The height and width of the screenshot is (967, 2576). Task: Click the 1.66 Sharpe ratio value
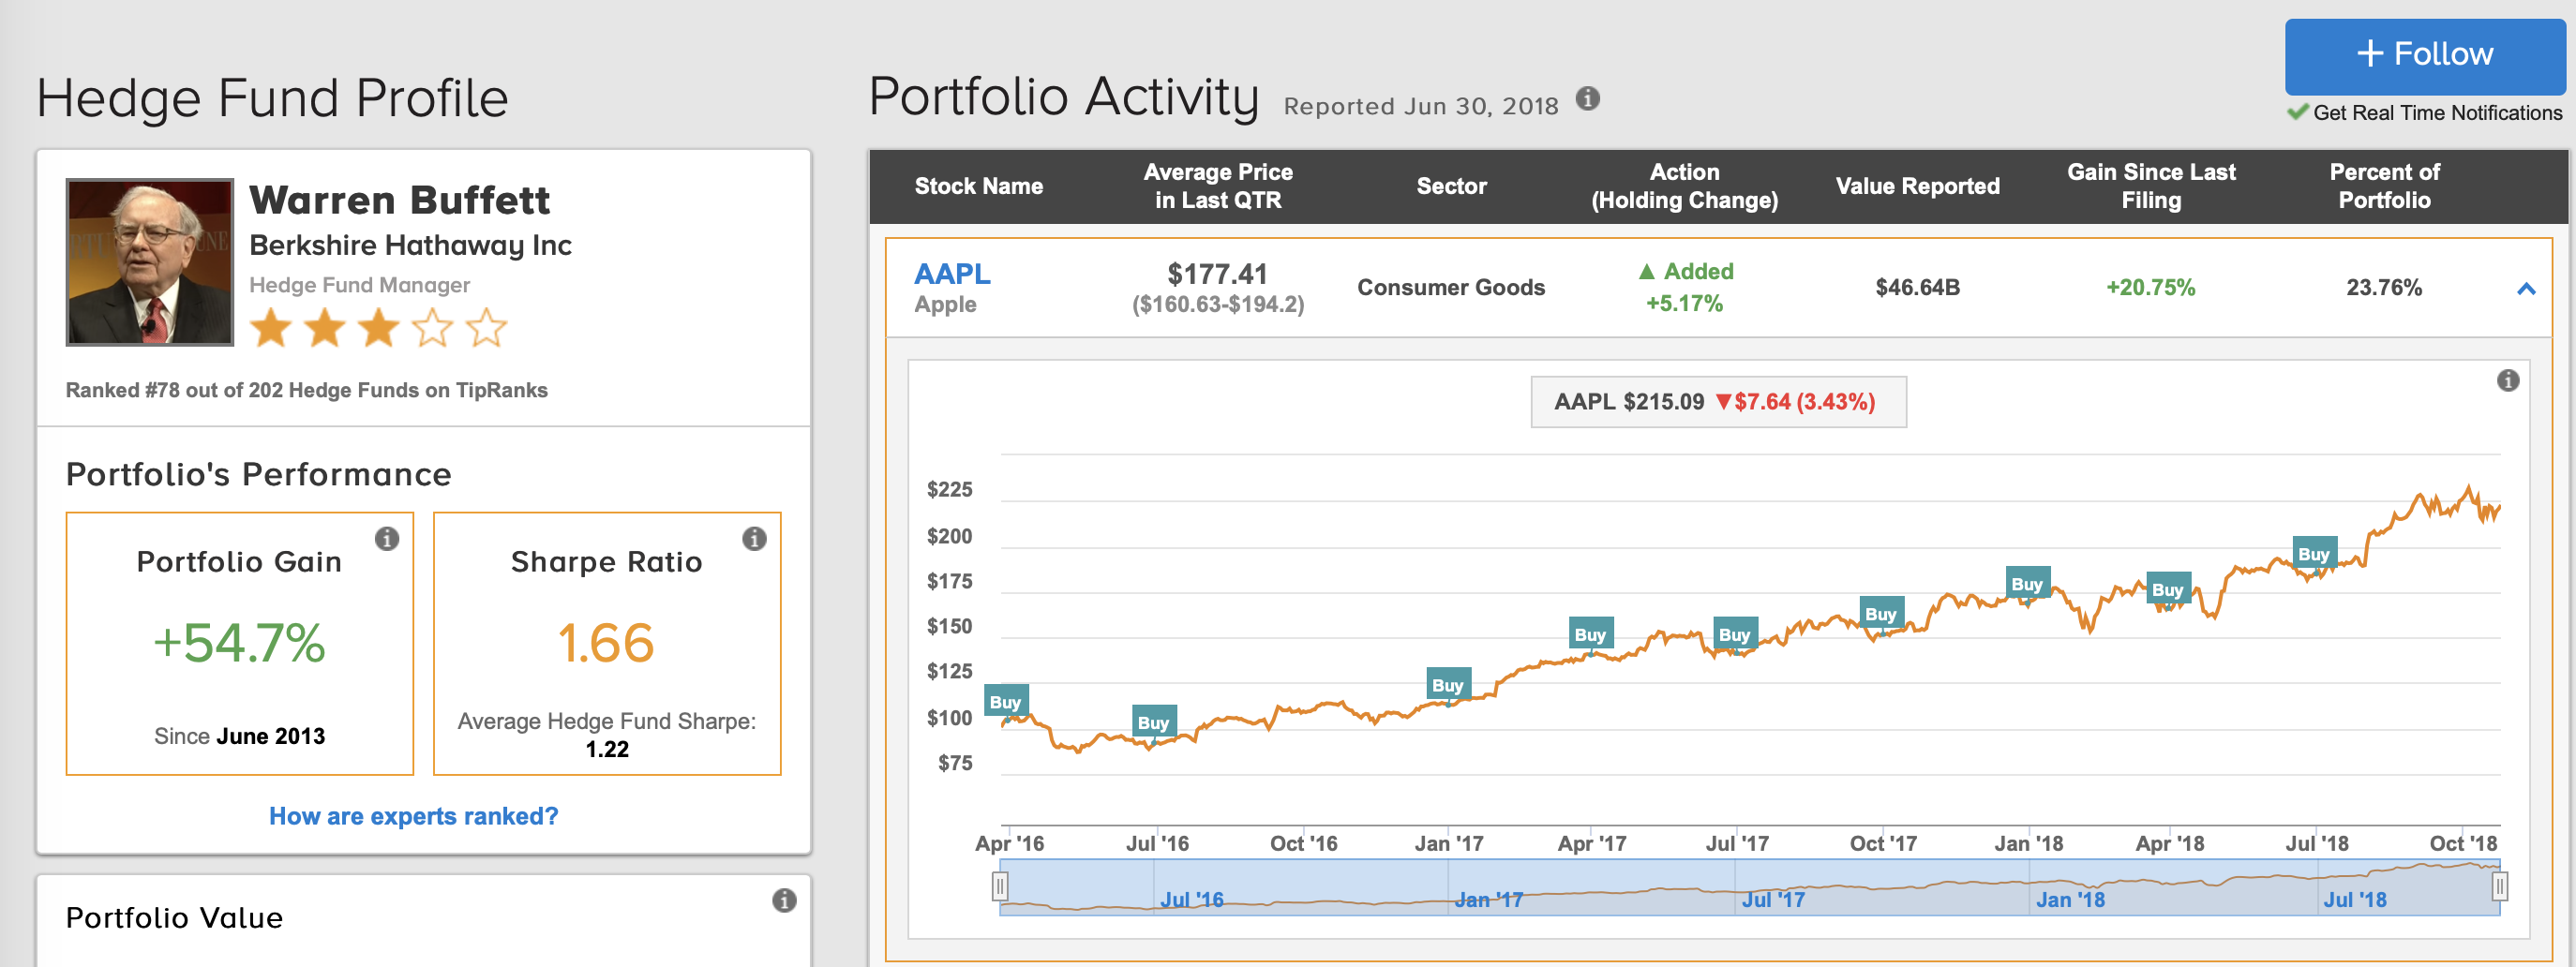point(606,643)
